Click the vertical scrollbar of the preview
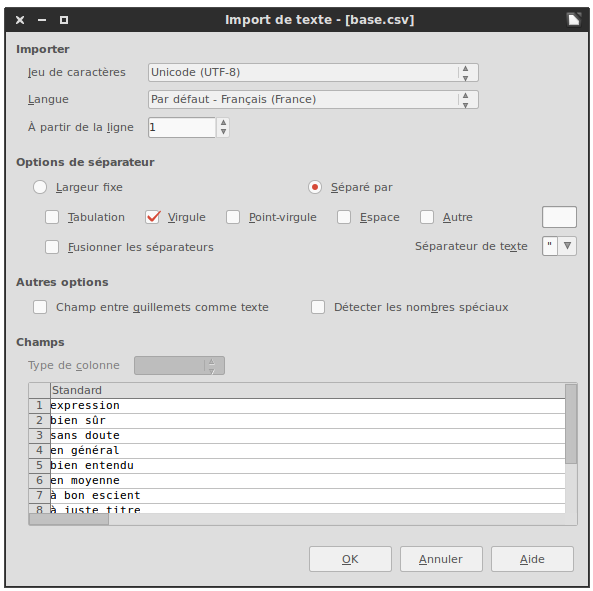Viewport: 593px width, 591px height. click(571, 448)
